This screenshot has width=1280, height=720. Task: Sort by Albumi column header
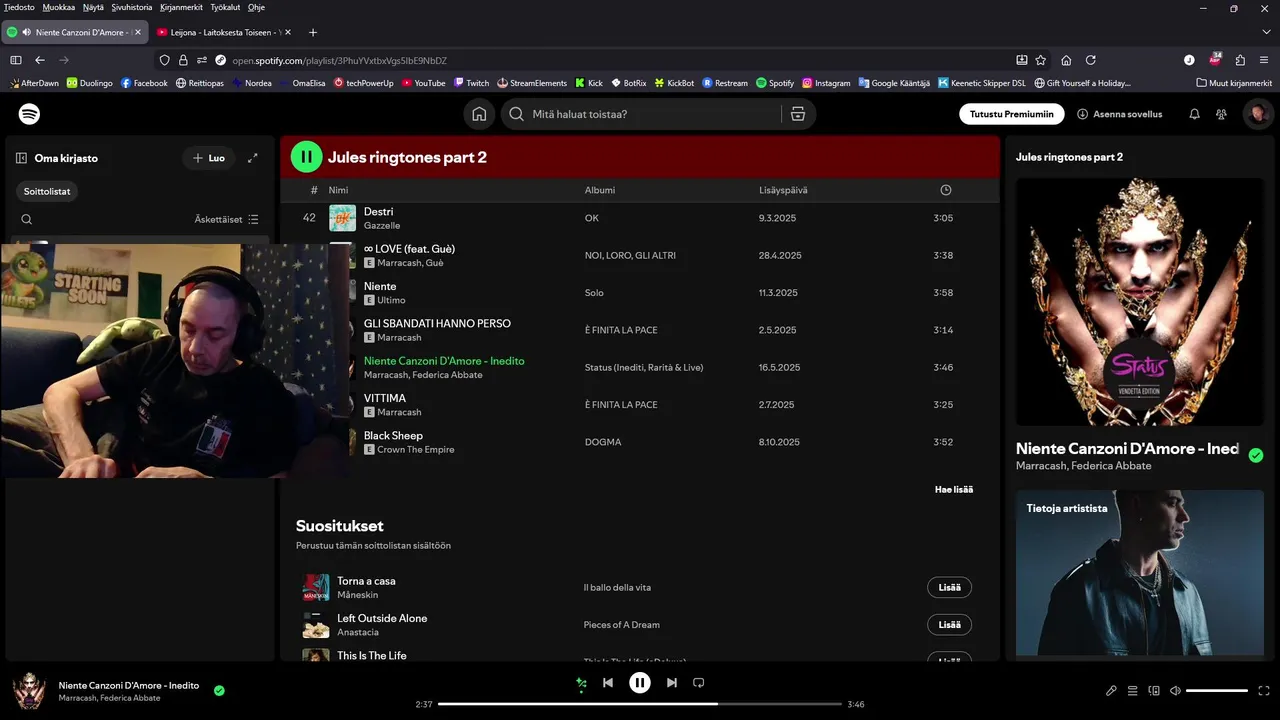pyautogui.click(x=600, y=190)
